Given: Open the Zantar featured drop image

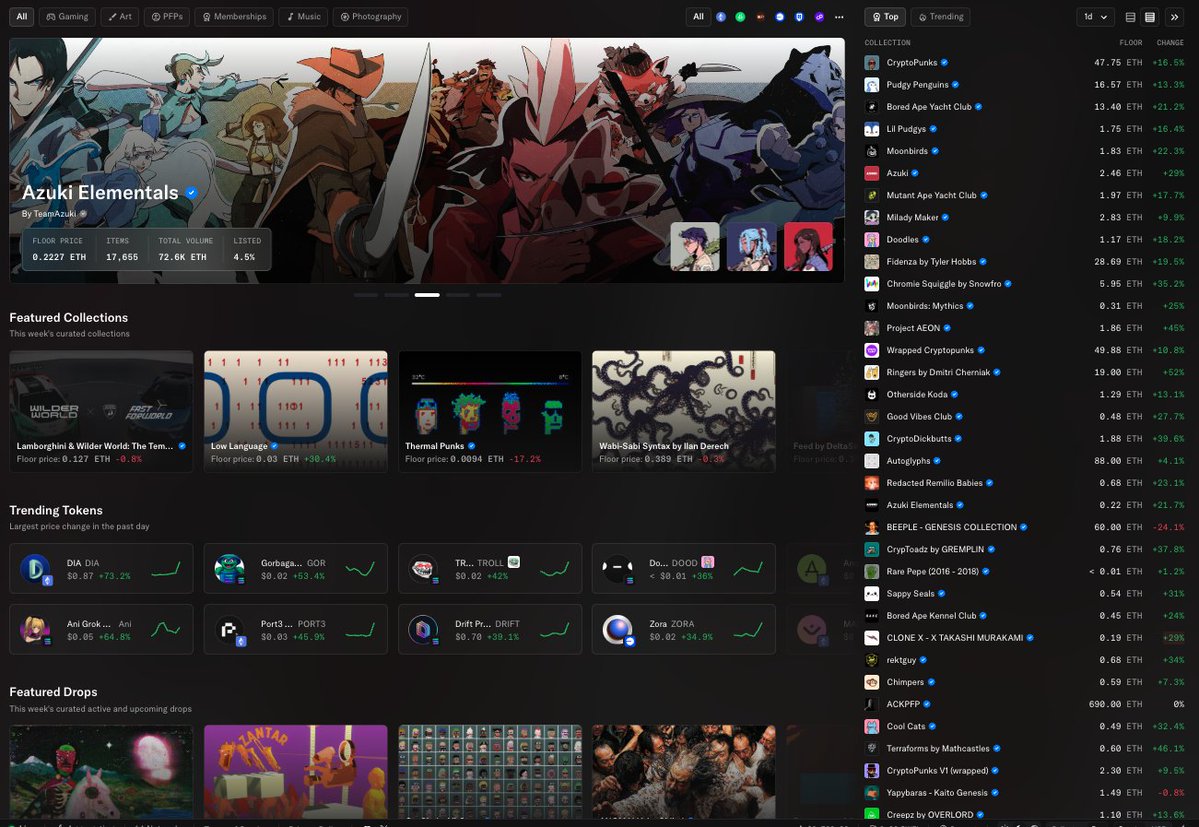Looking at the screenshot, I should pyautogui.click(x=296, y=772).
